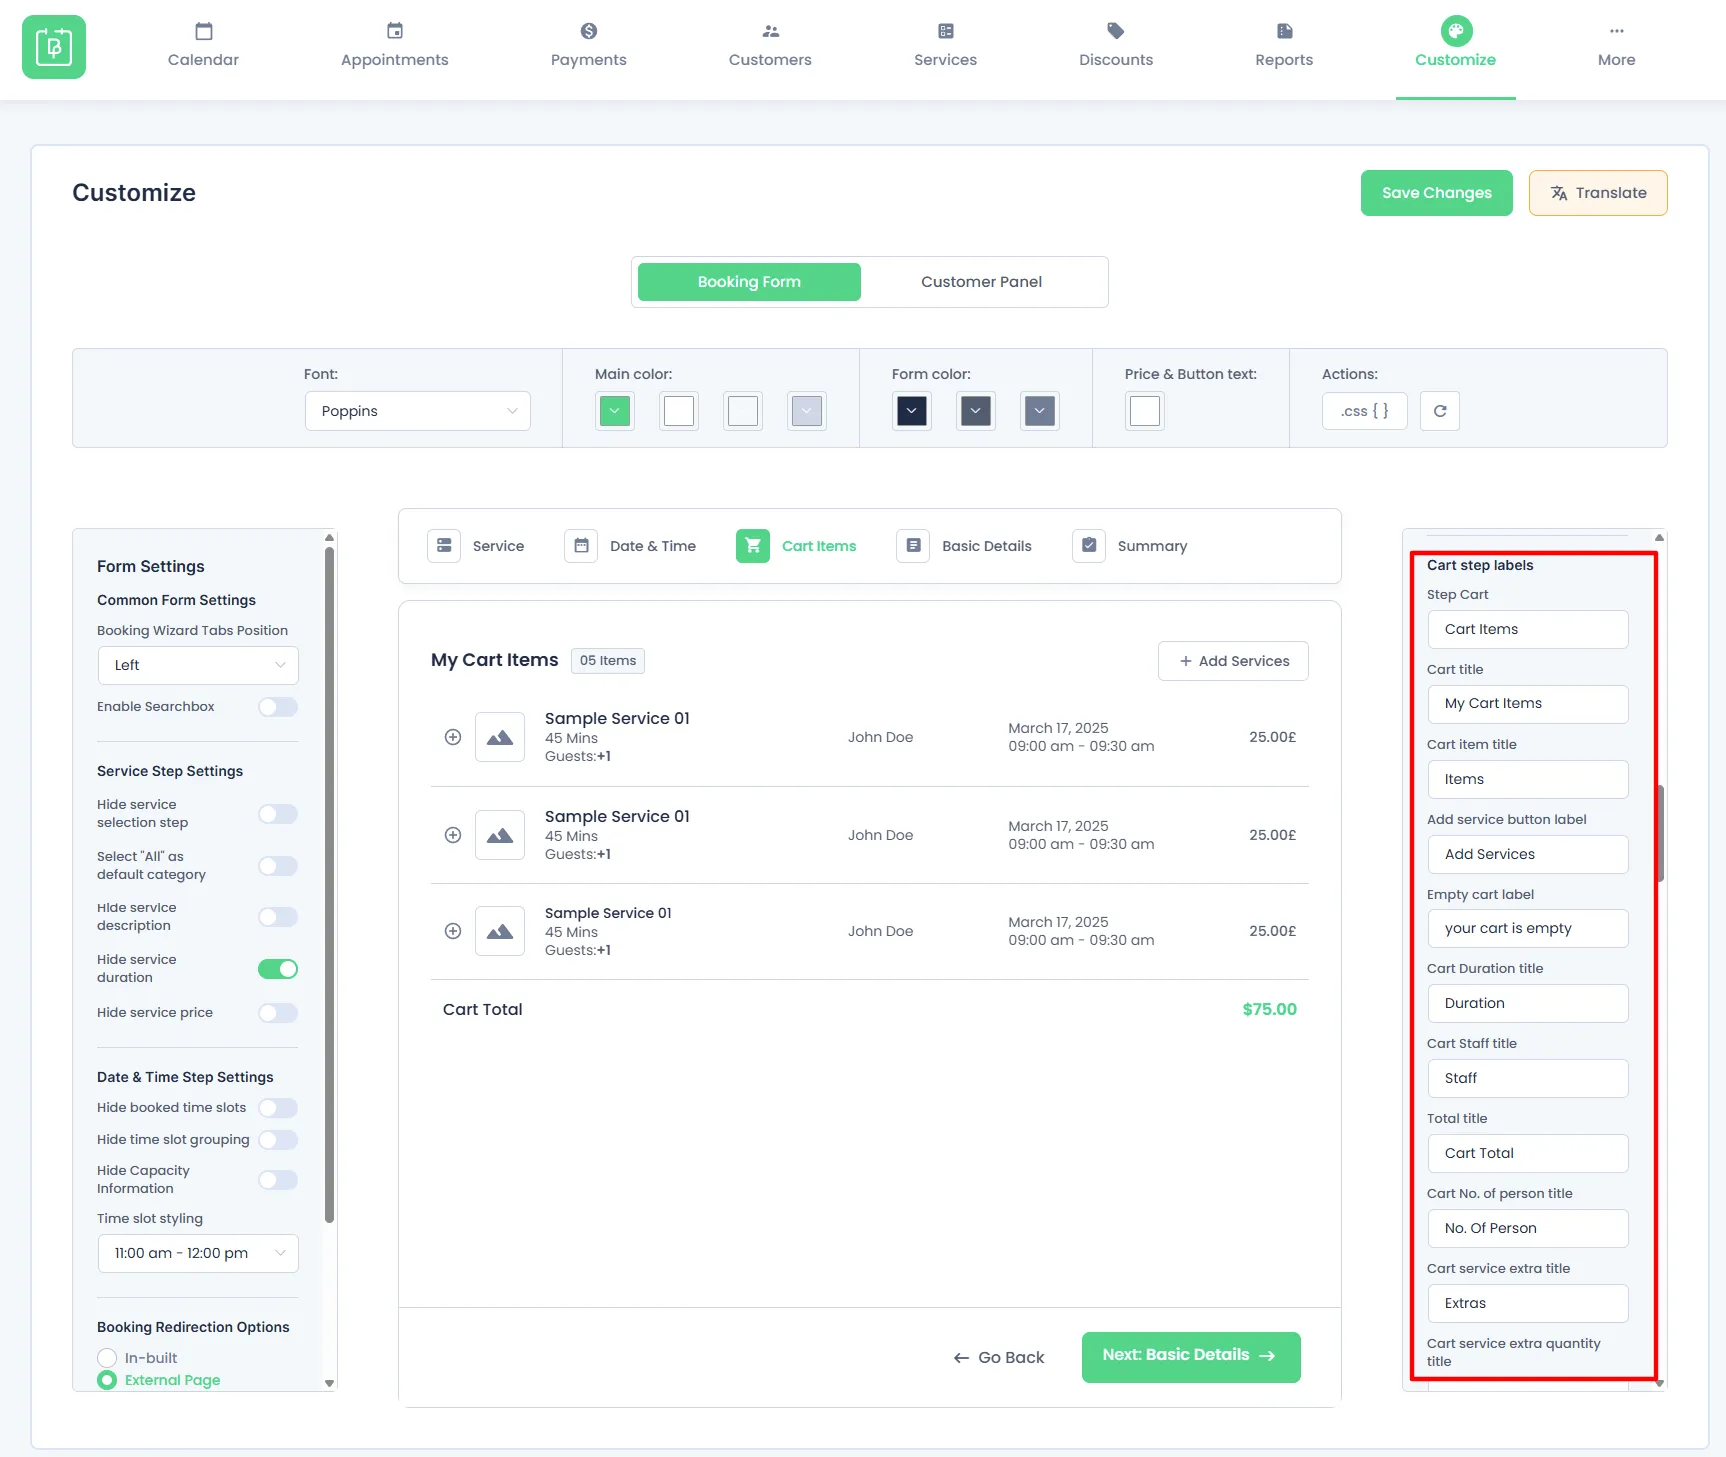This screenshot has height=1457, width=1726.
Task: Open the Calendar navigation icon
Action: [203, 31]
